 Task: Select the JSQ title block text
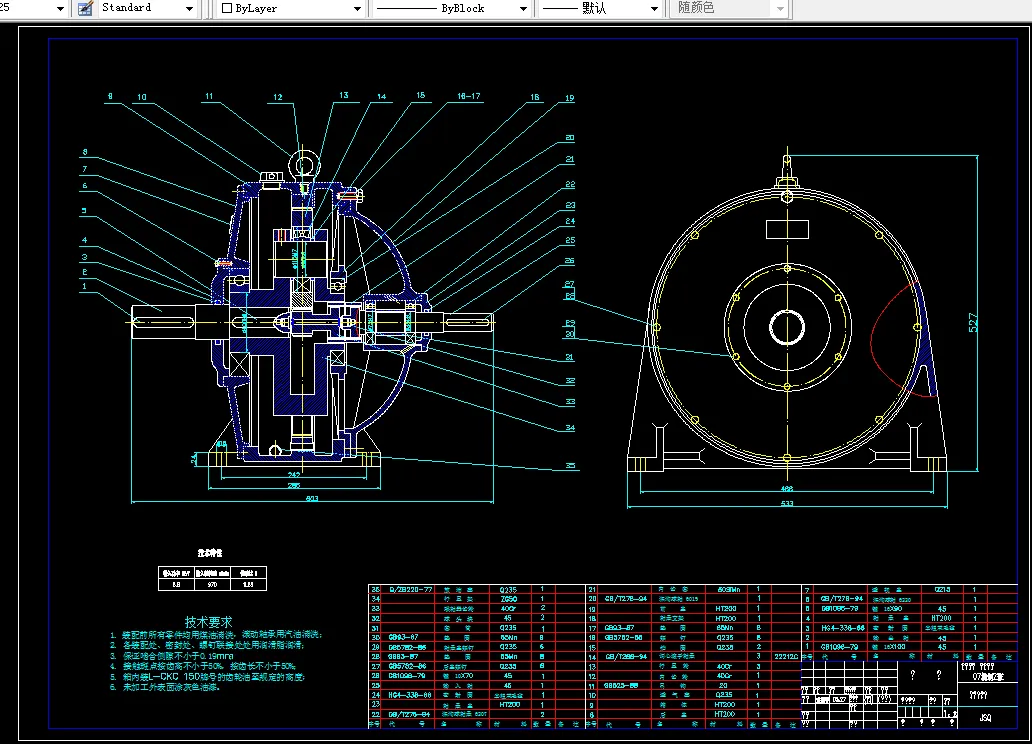click(985, 718)
